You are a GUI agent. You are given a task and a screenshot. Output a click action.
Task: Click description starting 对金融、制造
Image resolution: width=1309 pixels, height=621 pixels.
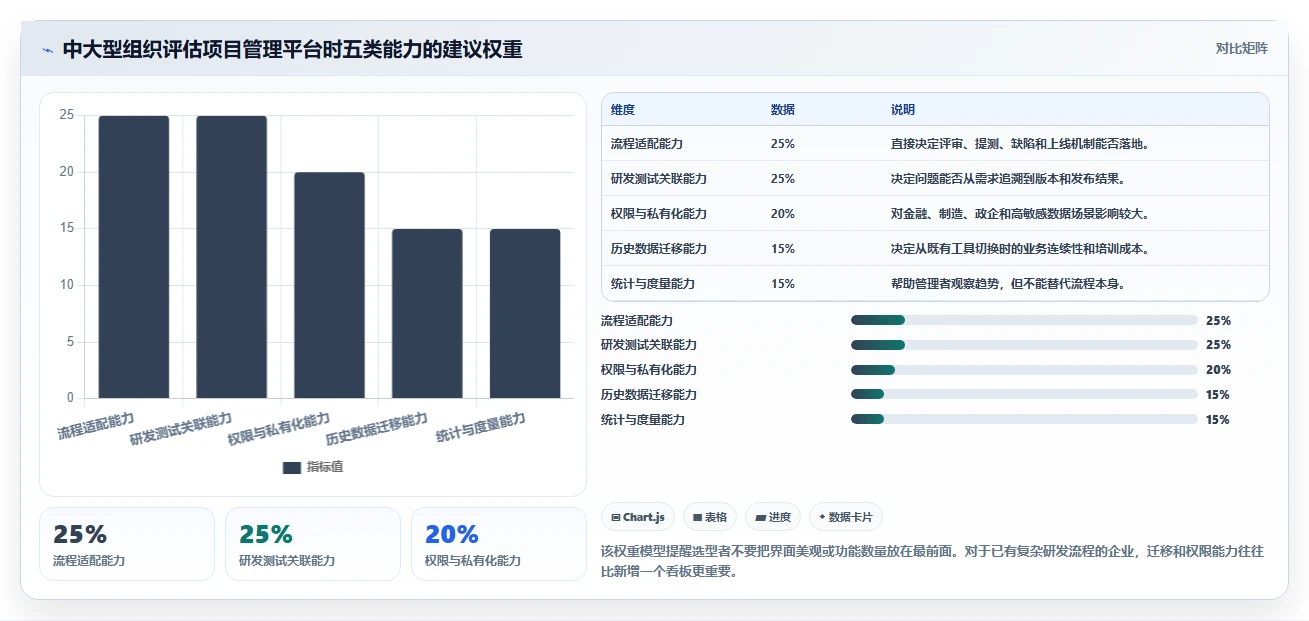1020,214
